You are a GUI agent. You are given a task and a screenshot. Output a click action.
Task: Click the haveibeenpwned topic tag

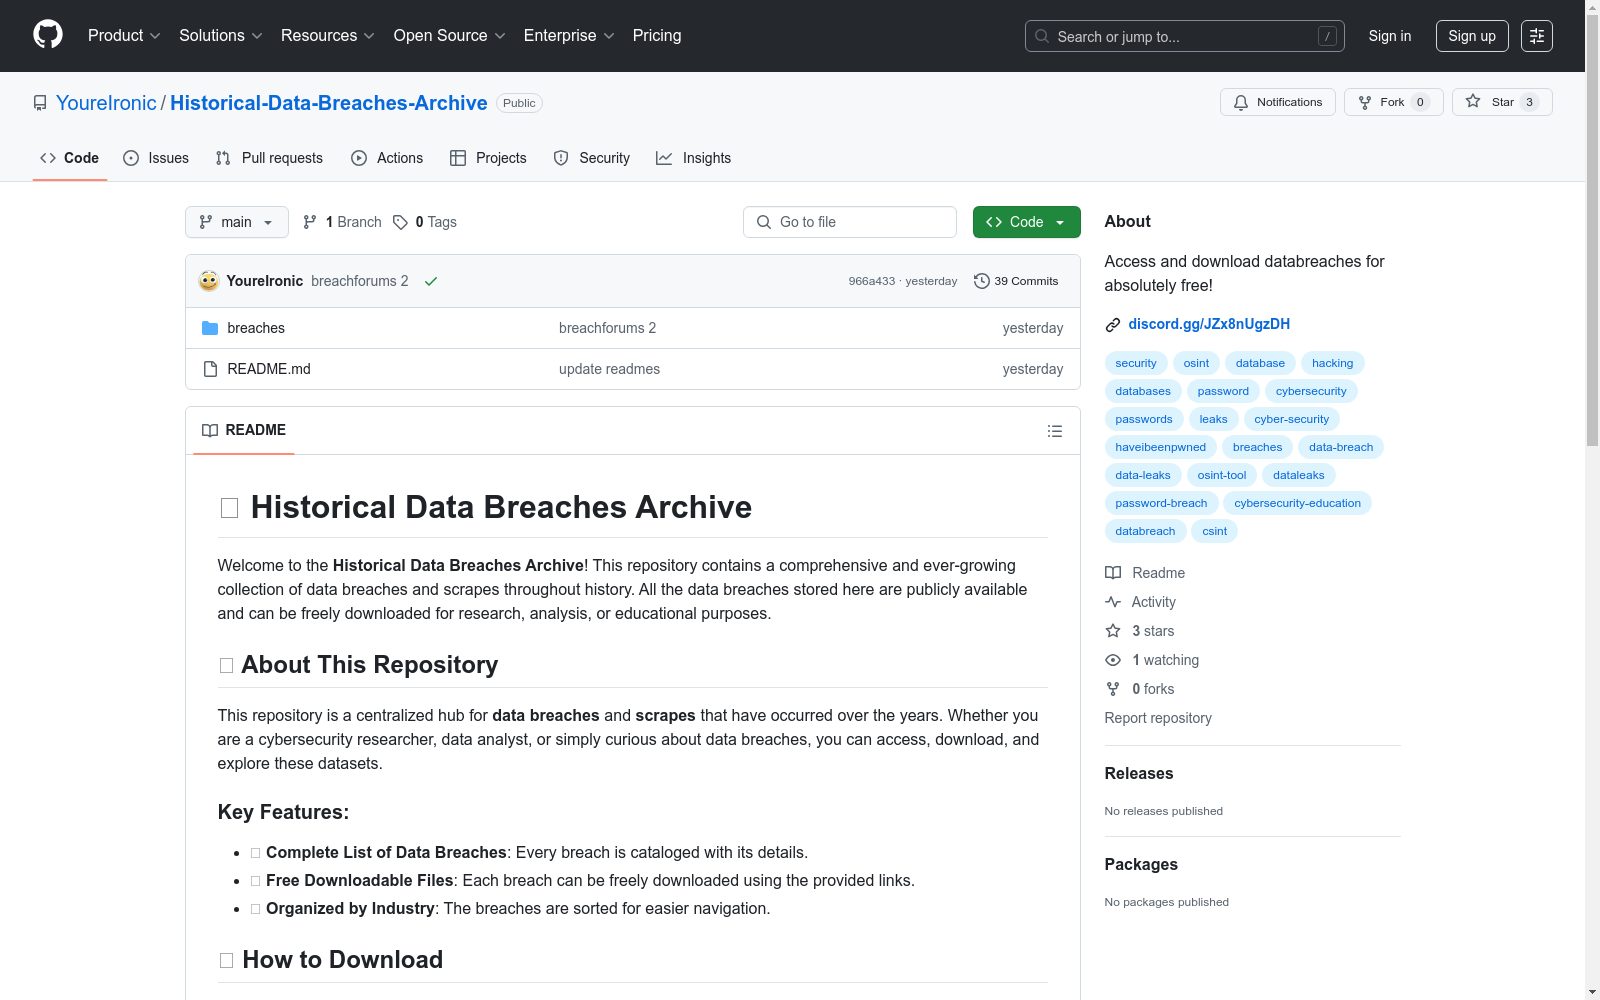(x=1161, y=447)
